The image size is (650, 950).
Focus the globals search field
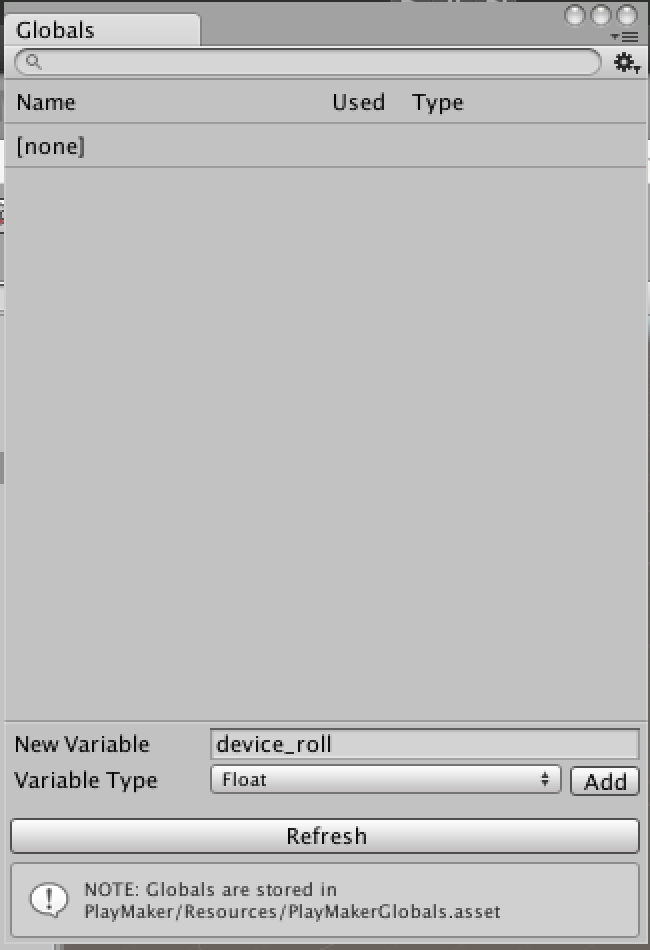coord(308,62)
